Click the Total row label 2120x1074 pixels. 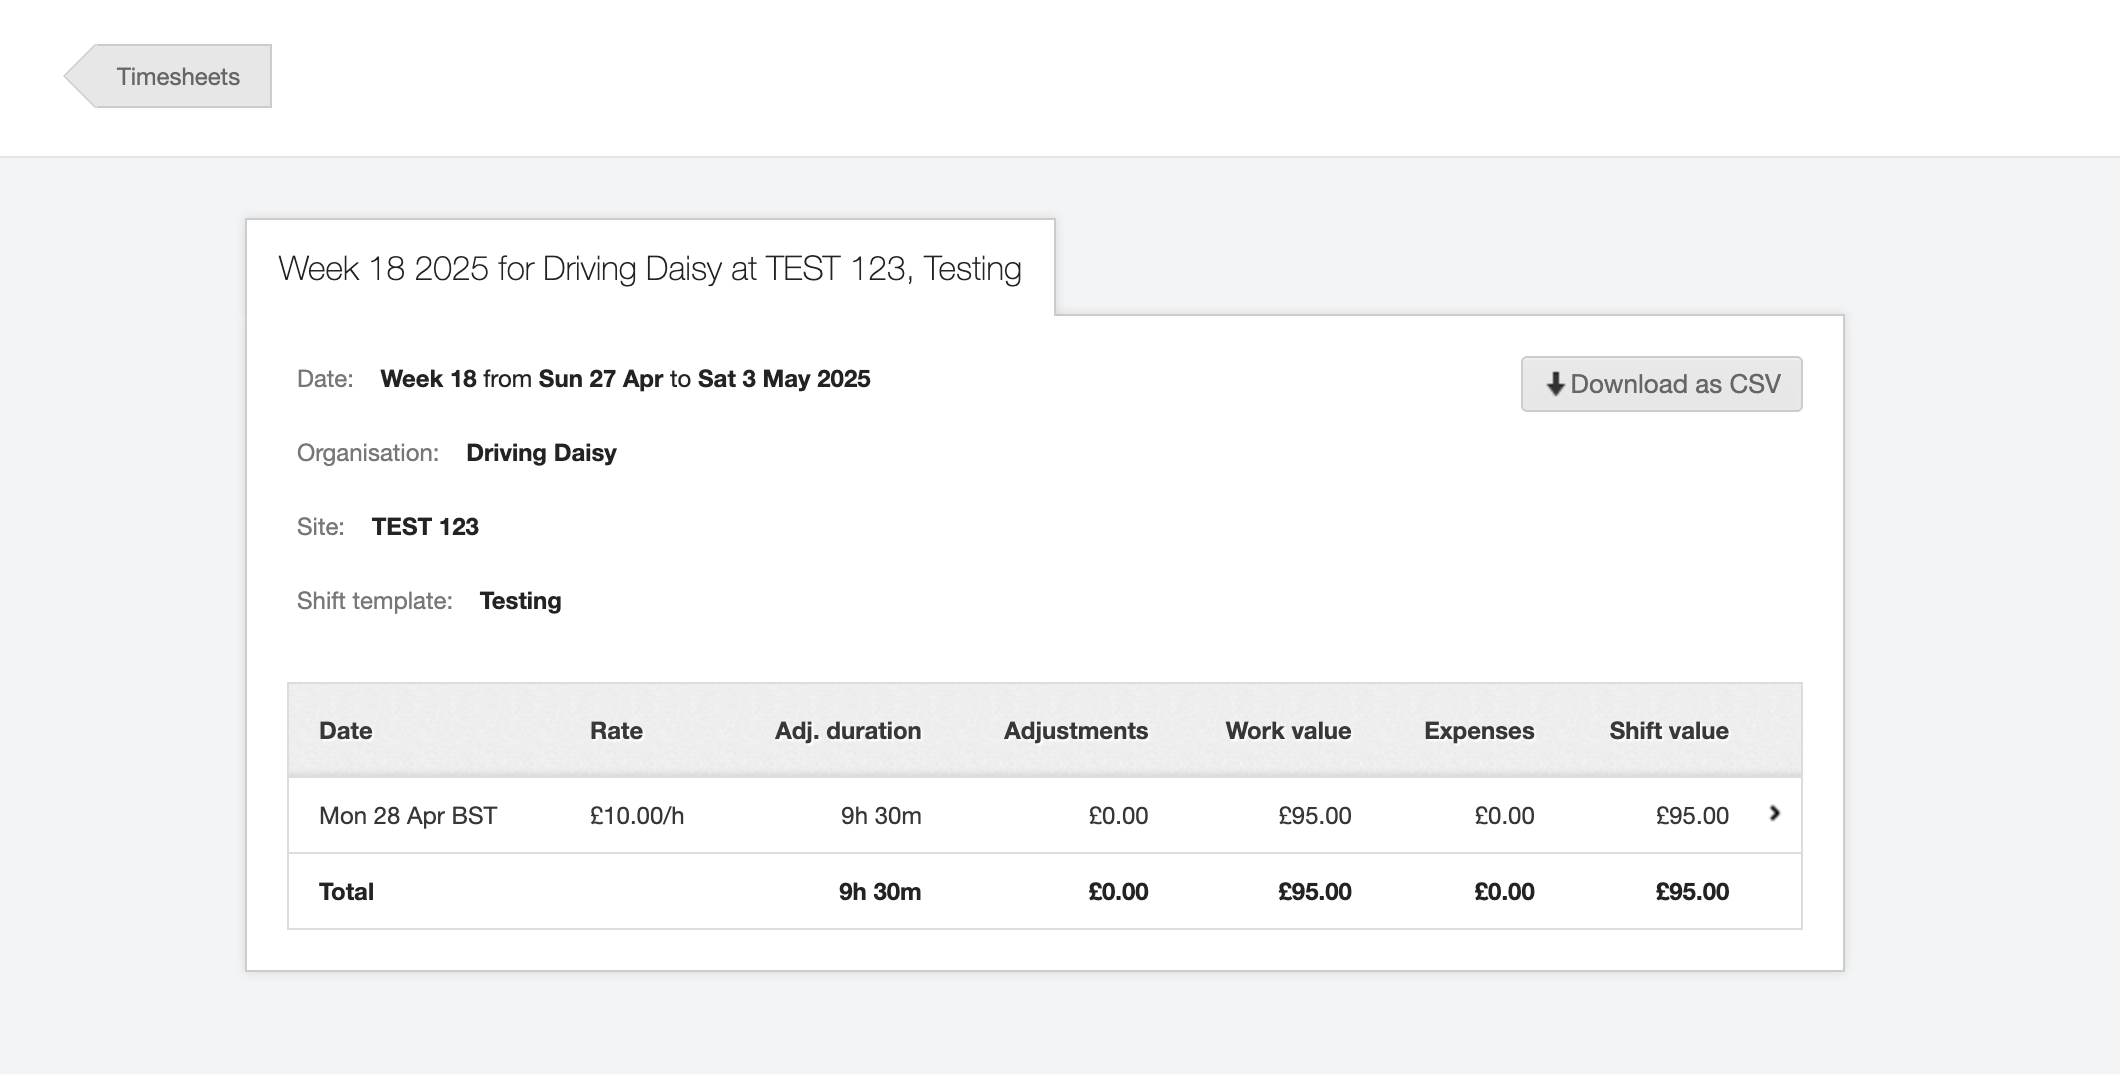click(x=346, y=892)
